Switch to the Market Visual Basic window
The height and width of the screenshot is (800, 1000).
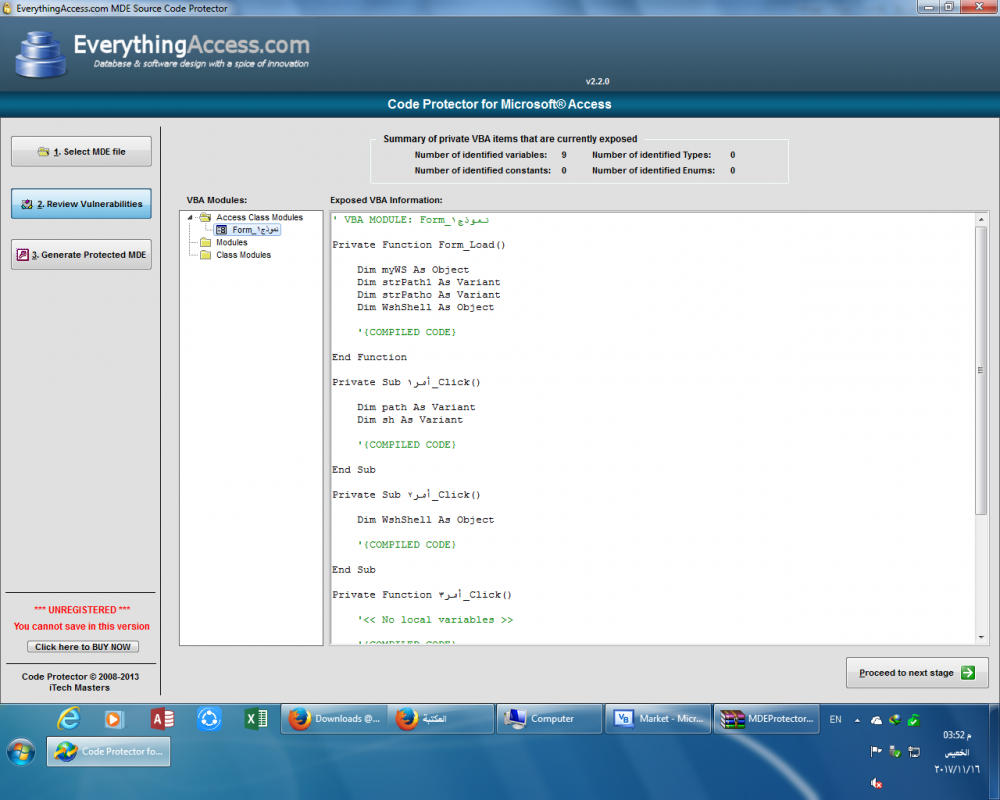pos(658,719)
